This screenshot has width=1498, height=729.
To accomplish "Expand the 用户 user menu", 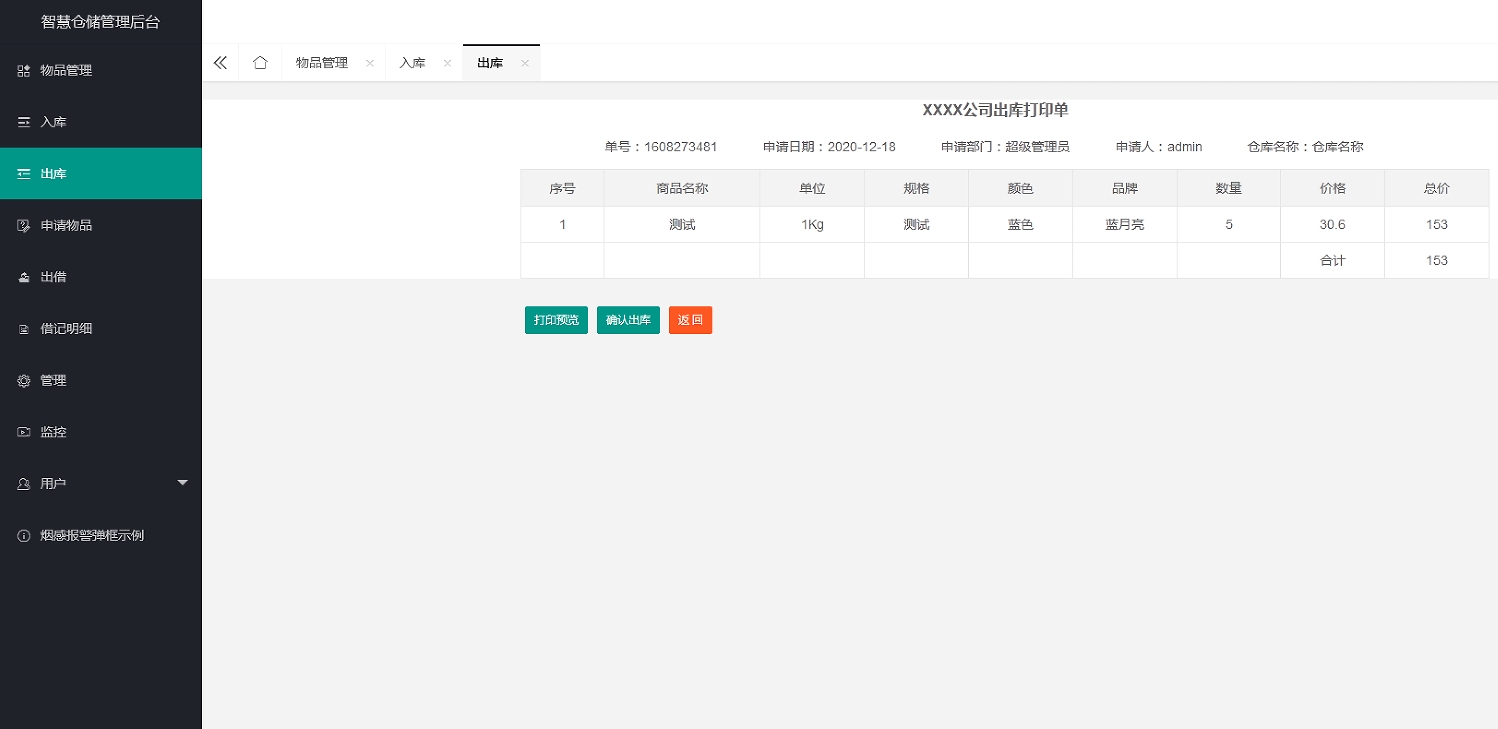I will tap(182, 483).
